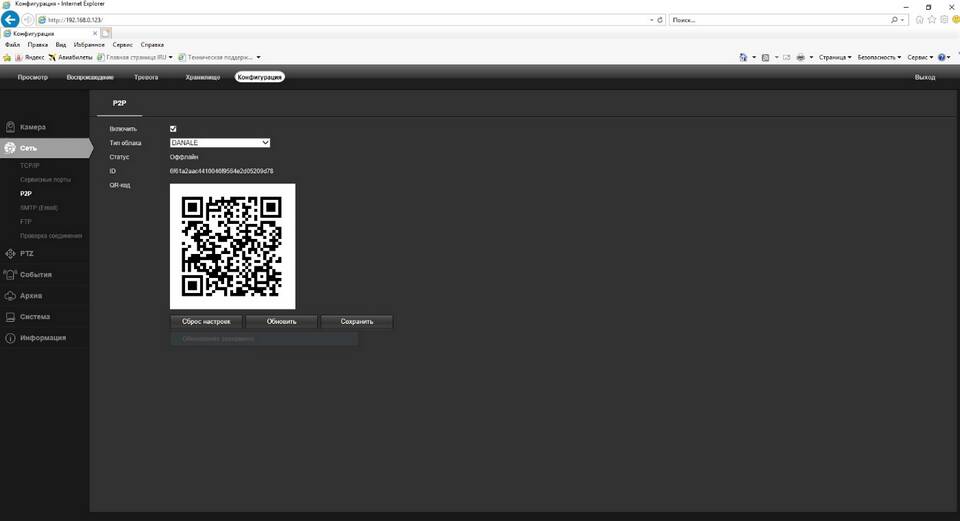Screen dimensions: 960x521
Task: Open Проверка соединения submenu item
Action: tap(51, 236)
